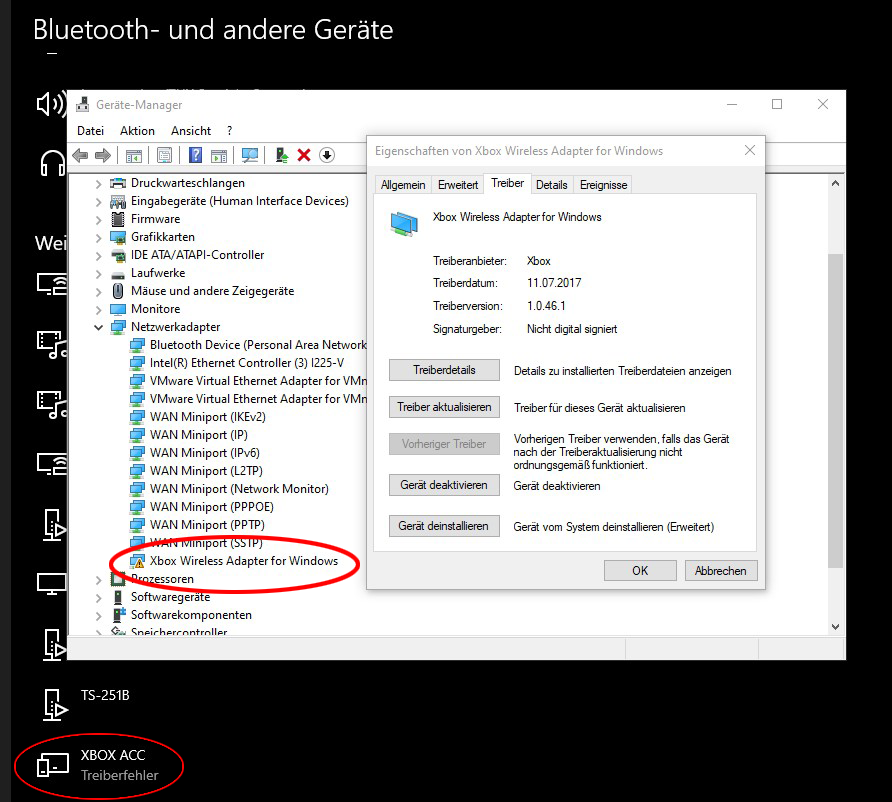Expand Eingabegeräte (Human Interface Devices)
This screenshot has height=802, width=892.
point(98,202)
